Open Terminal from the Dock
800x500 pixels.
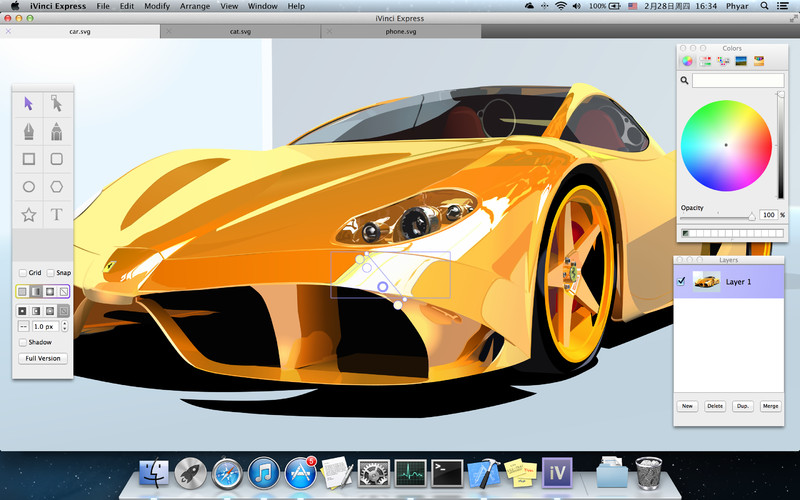point(447,473)
